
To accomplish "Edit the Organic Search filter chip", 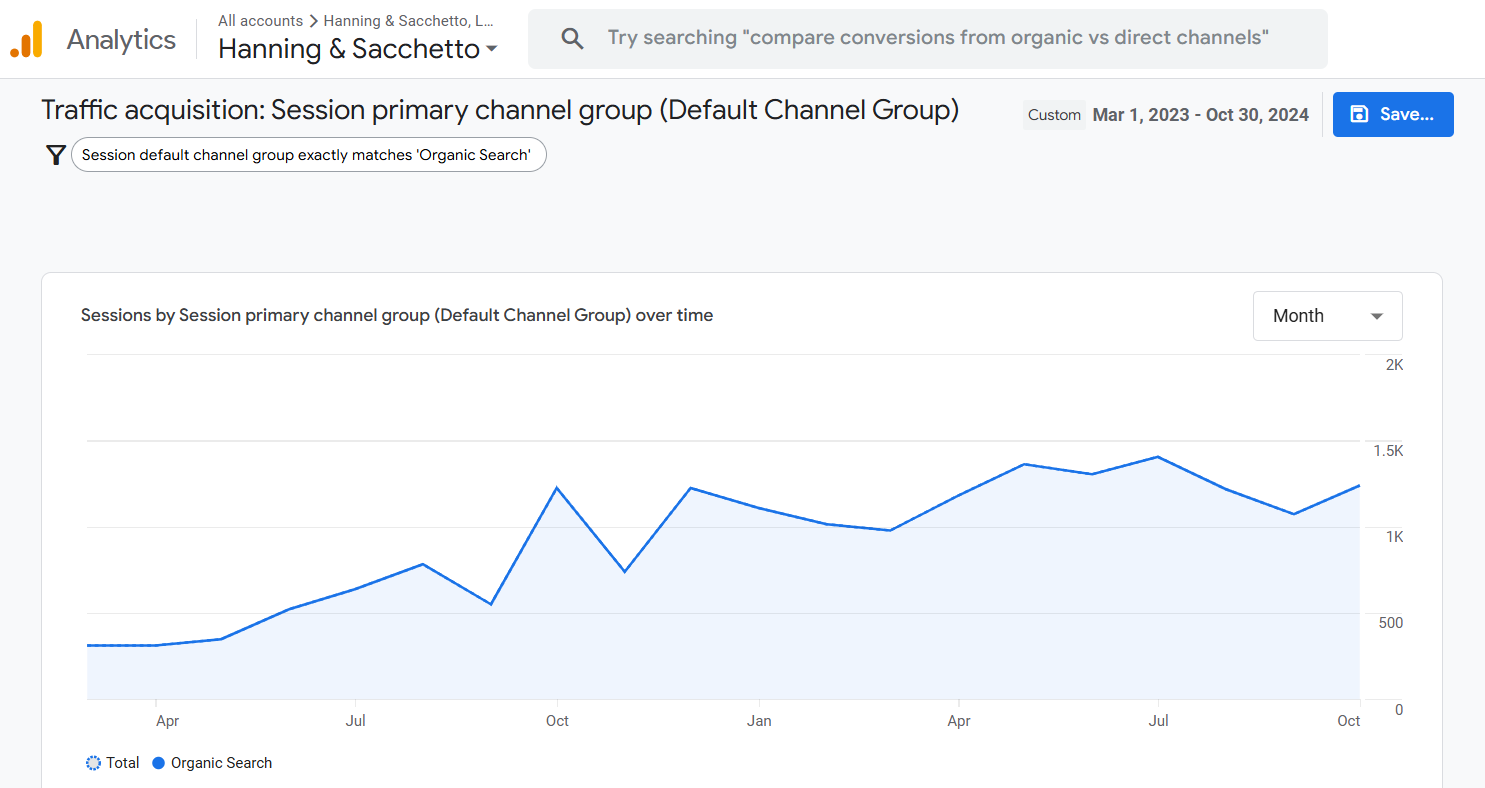I will coord(308,155).
